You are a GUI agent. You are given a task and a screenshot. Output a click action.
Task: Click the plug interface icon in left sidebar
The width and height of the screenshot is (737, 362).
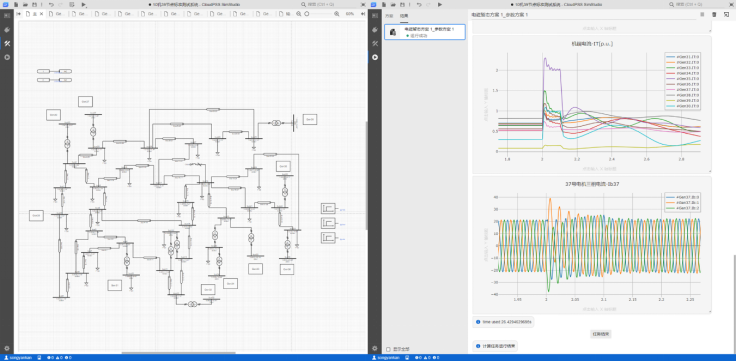(x=7, y=30)
